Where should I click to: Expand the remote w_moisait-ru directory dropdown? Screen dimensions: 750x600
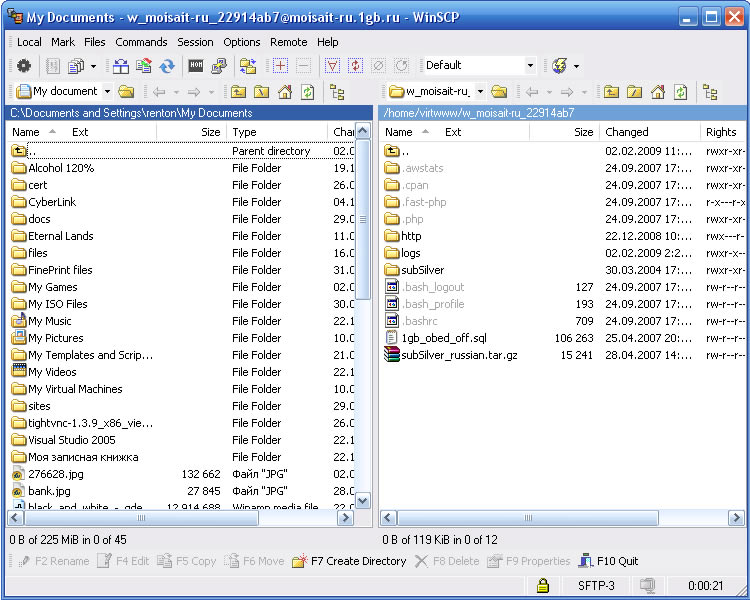click(478, 92)
